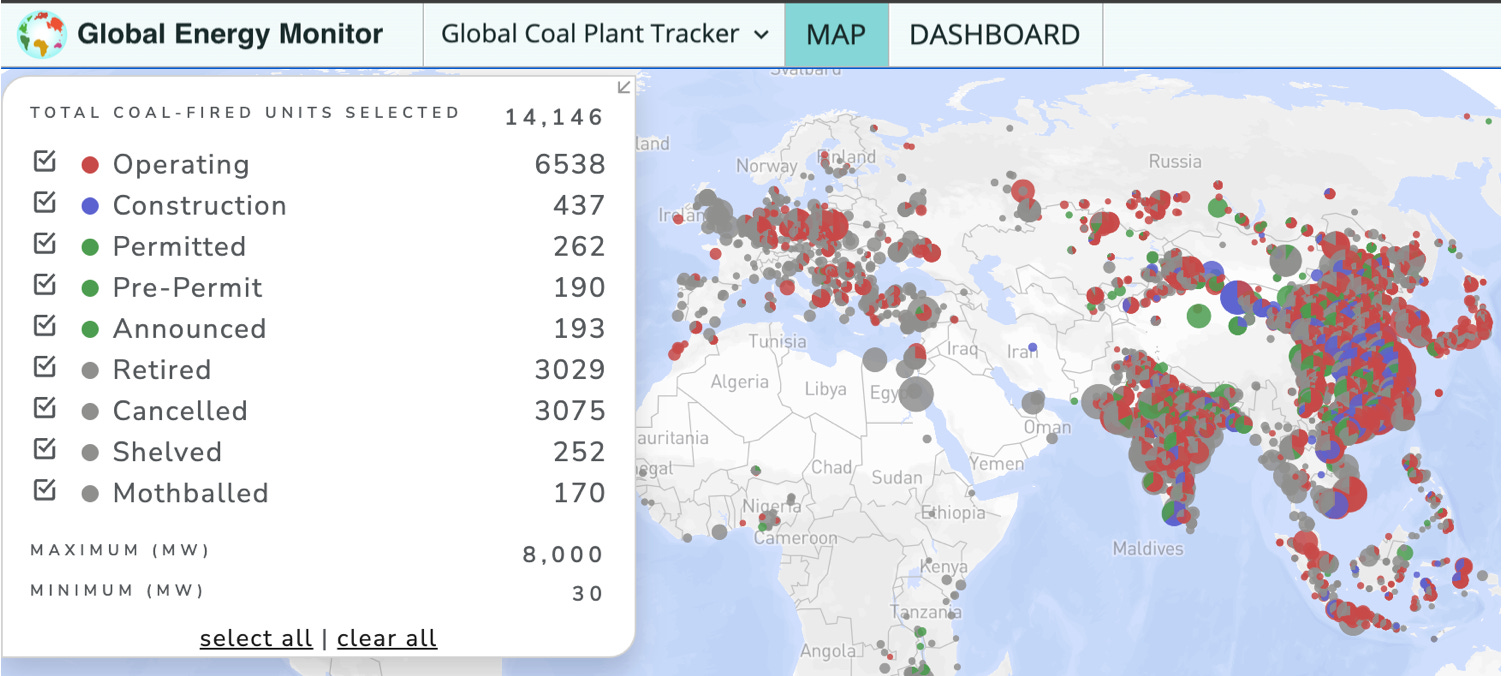Click the select all link
Viewport: 1504px width, 676px height.
[256, 638]
